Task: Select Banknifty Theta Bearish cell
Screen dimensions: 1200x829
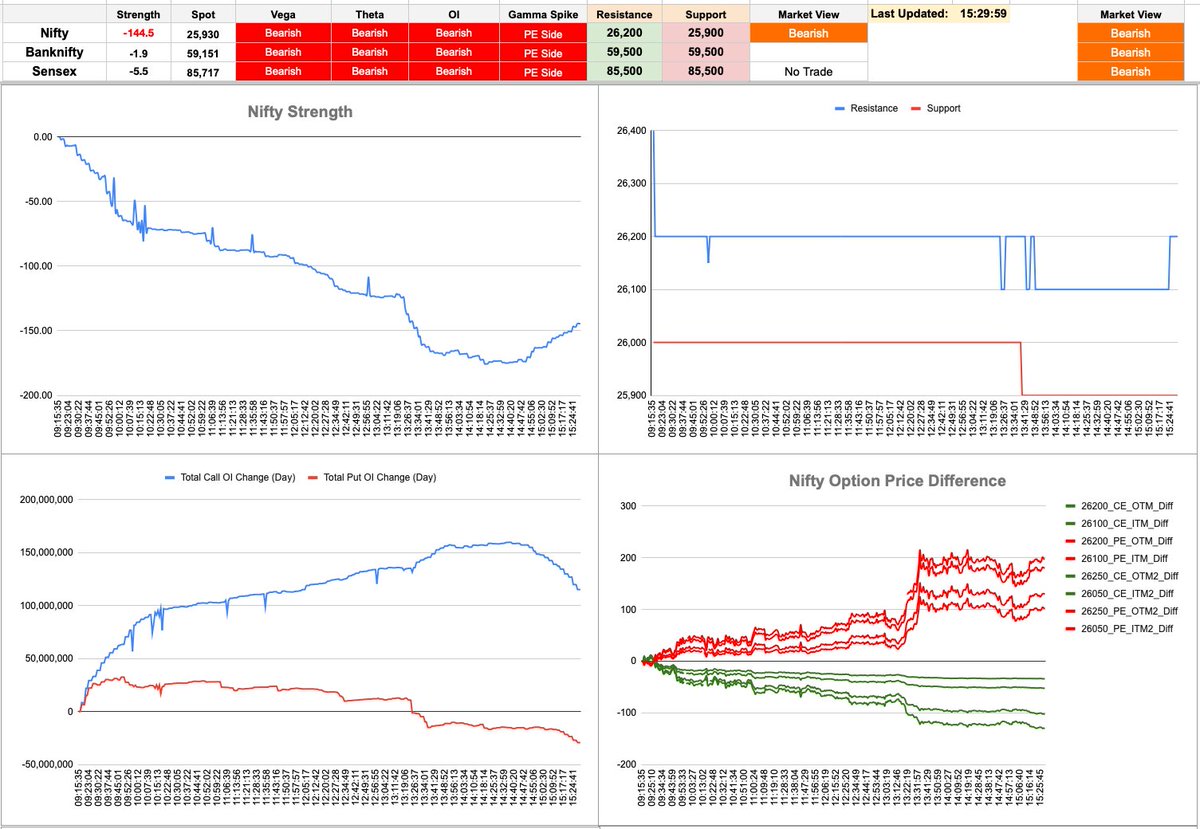Action: (369, 52)
